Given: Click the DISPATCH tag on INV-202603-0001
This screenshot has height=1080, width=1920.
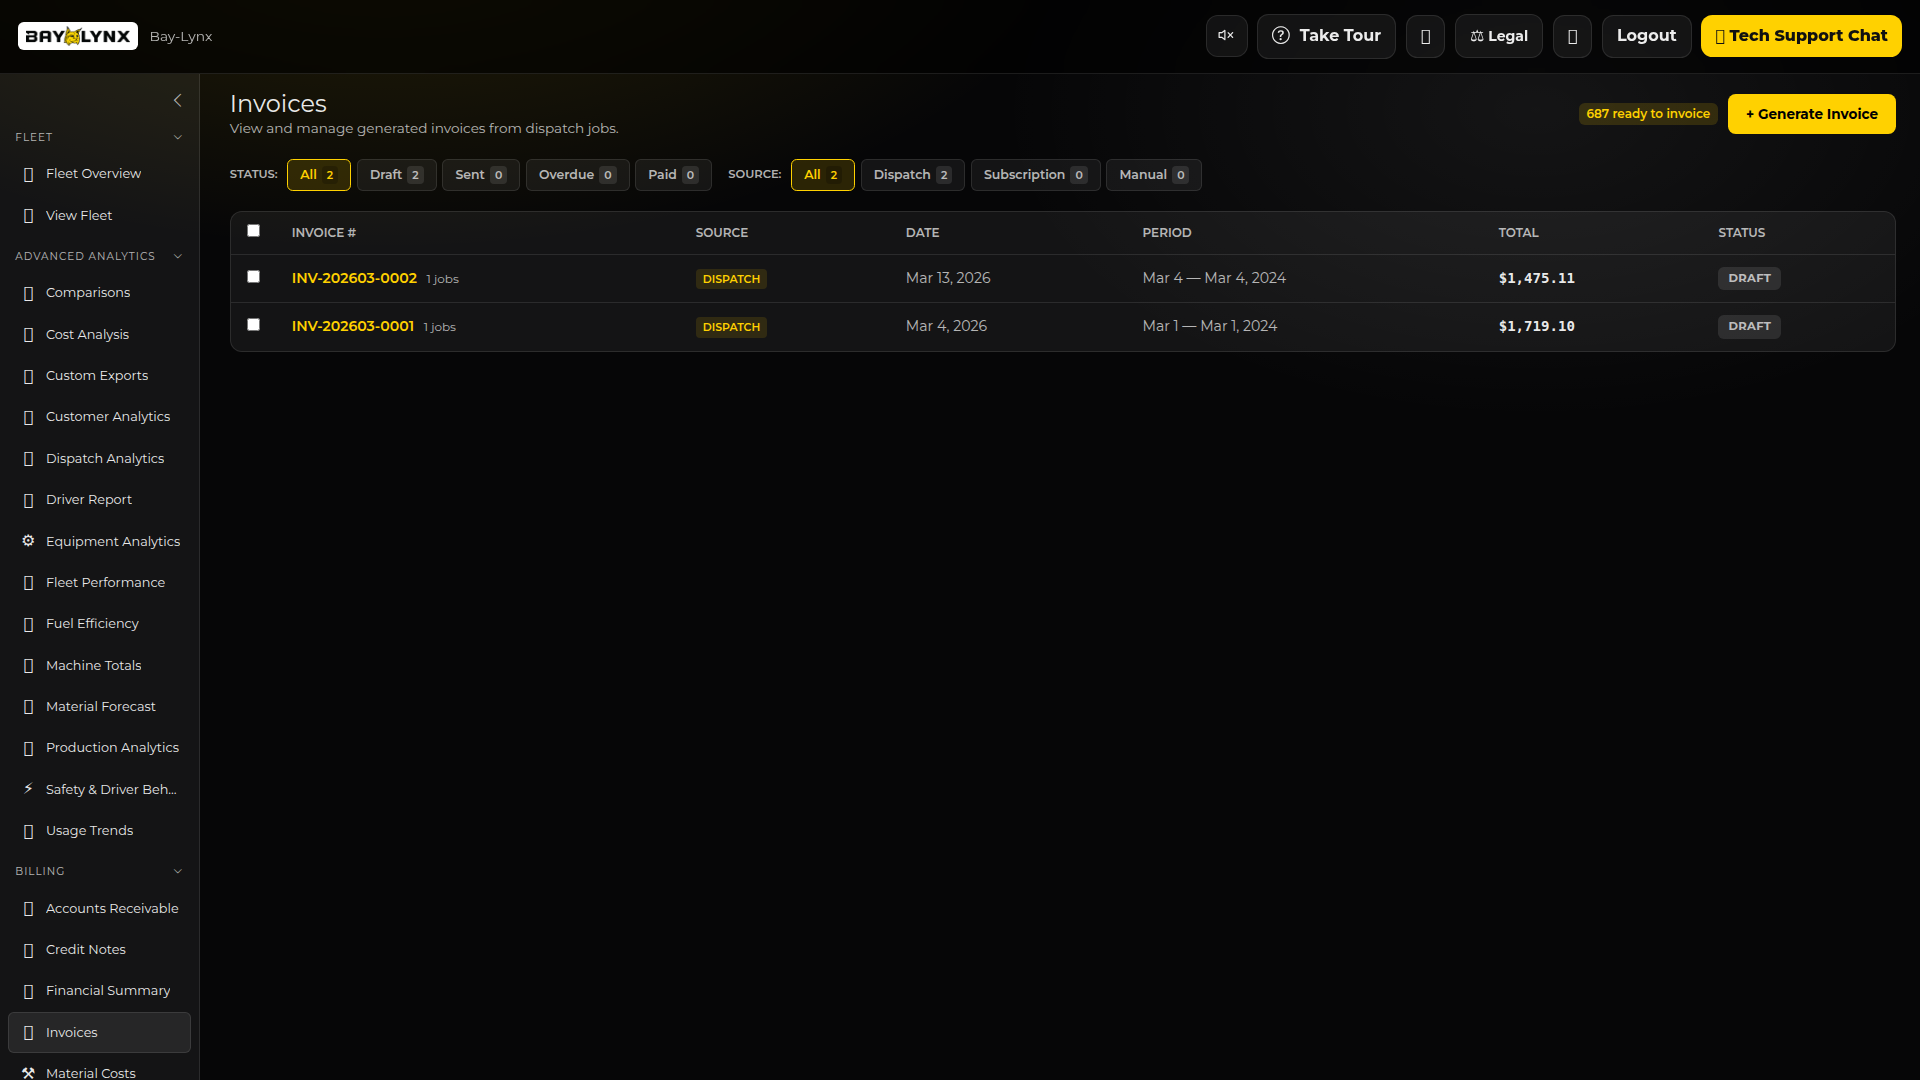Looking at the screenshot, I should coord(731,327).
